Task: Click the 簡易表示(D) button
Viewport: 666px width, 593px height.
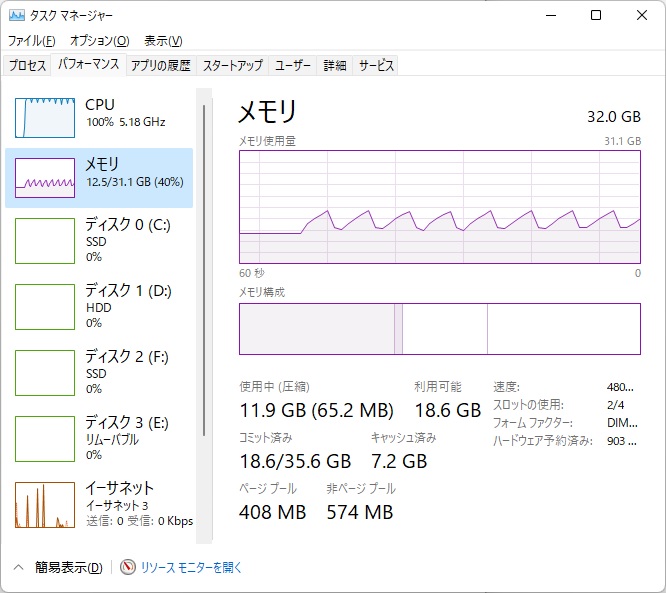Action: (68, 567)
